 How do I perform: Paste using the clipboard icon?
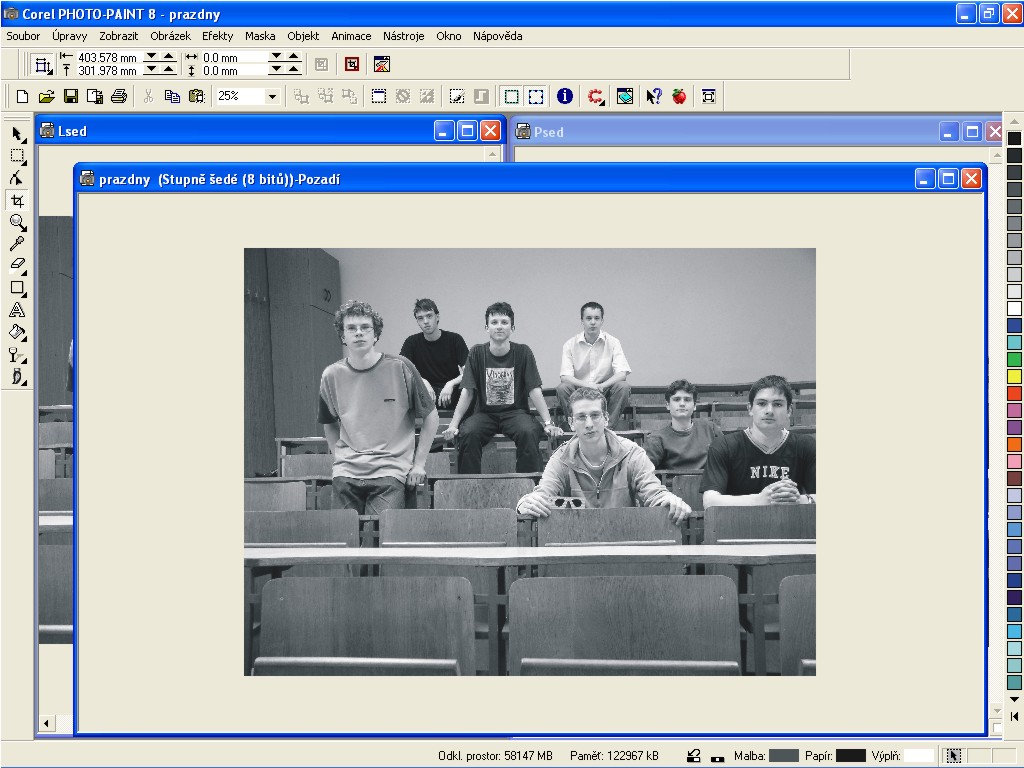pyautogui.click(x=196, y=97)
